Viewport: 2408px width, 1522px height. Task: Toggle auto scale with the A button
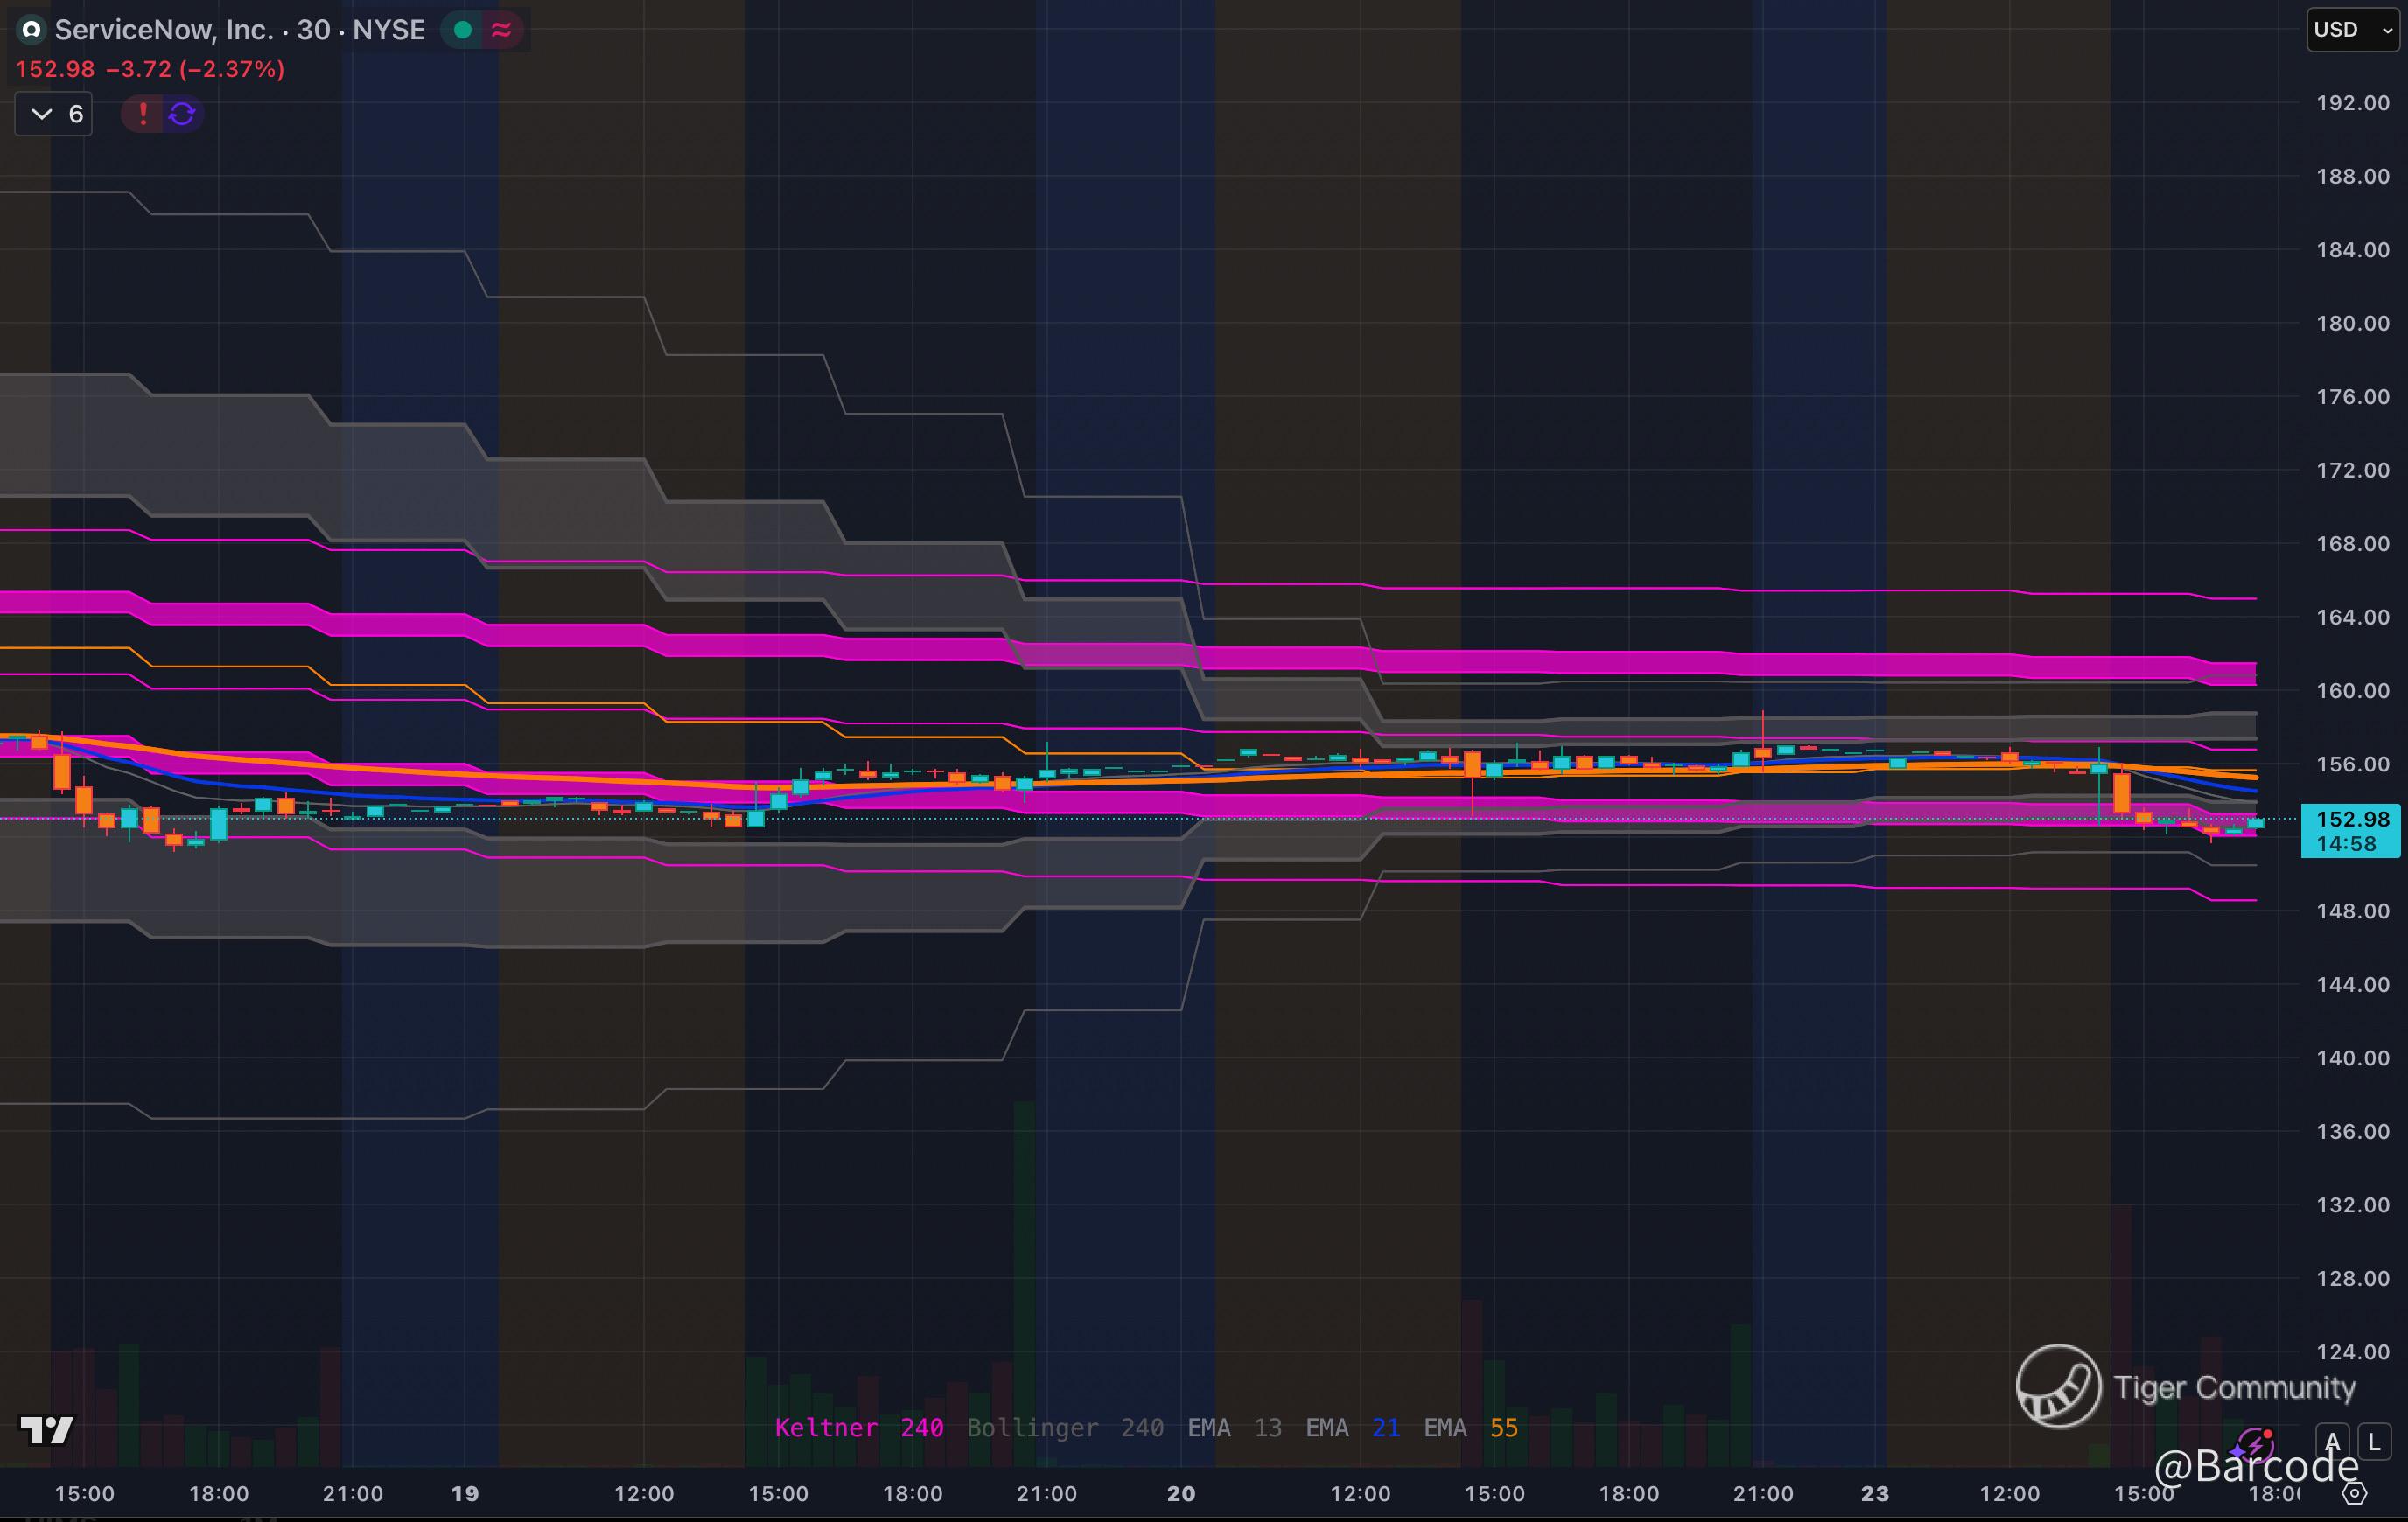2332,1442
